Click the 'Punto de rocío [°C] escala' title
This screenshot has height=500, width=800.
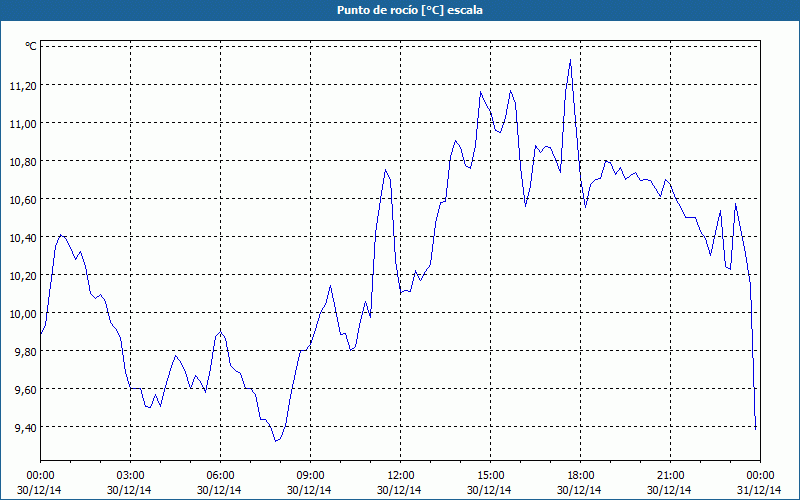tap(410, 10)
